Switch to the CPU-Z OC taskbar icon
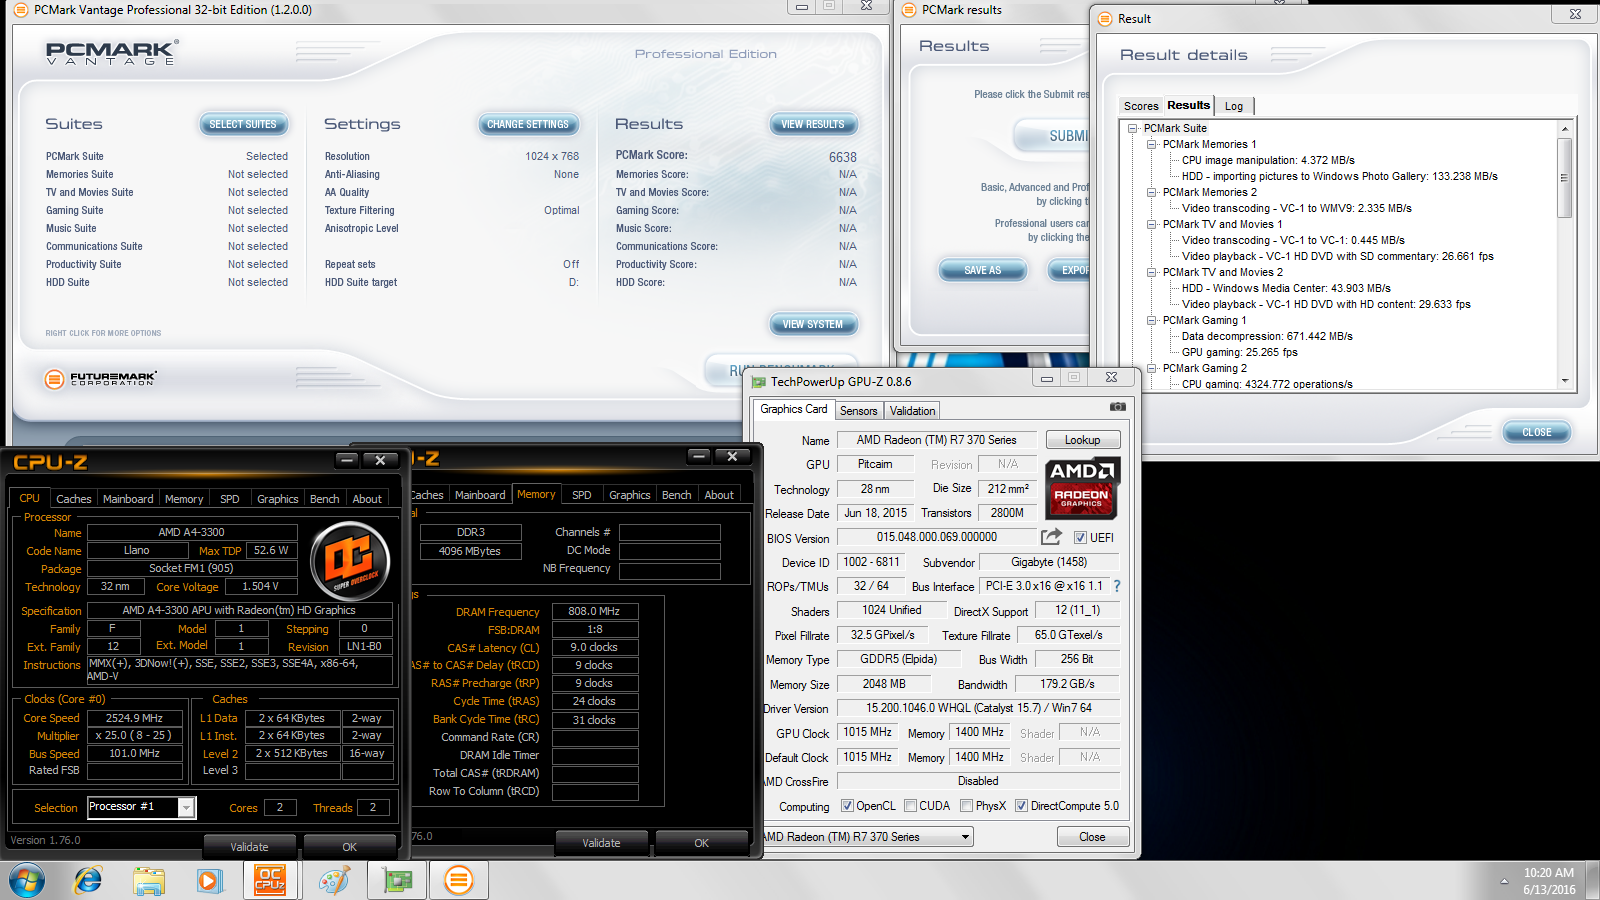 (270, 880)
